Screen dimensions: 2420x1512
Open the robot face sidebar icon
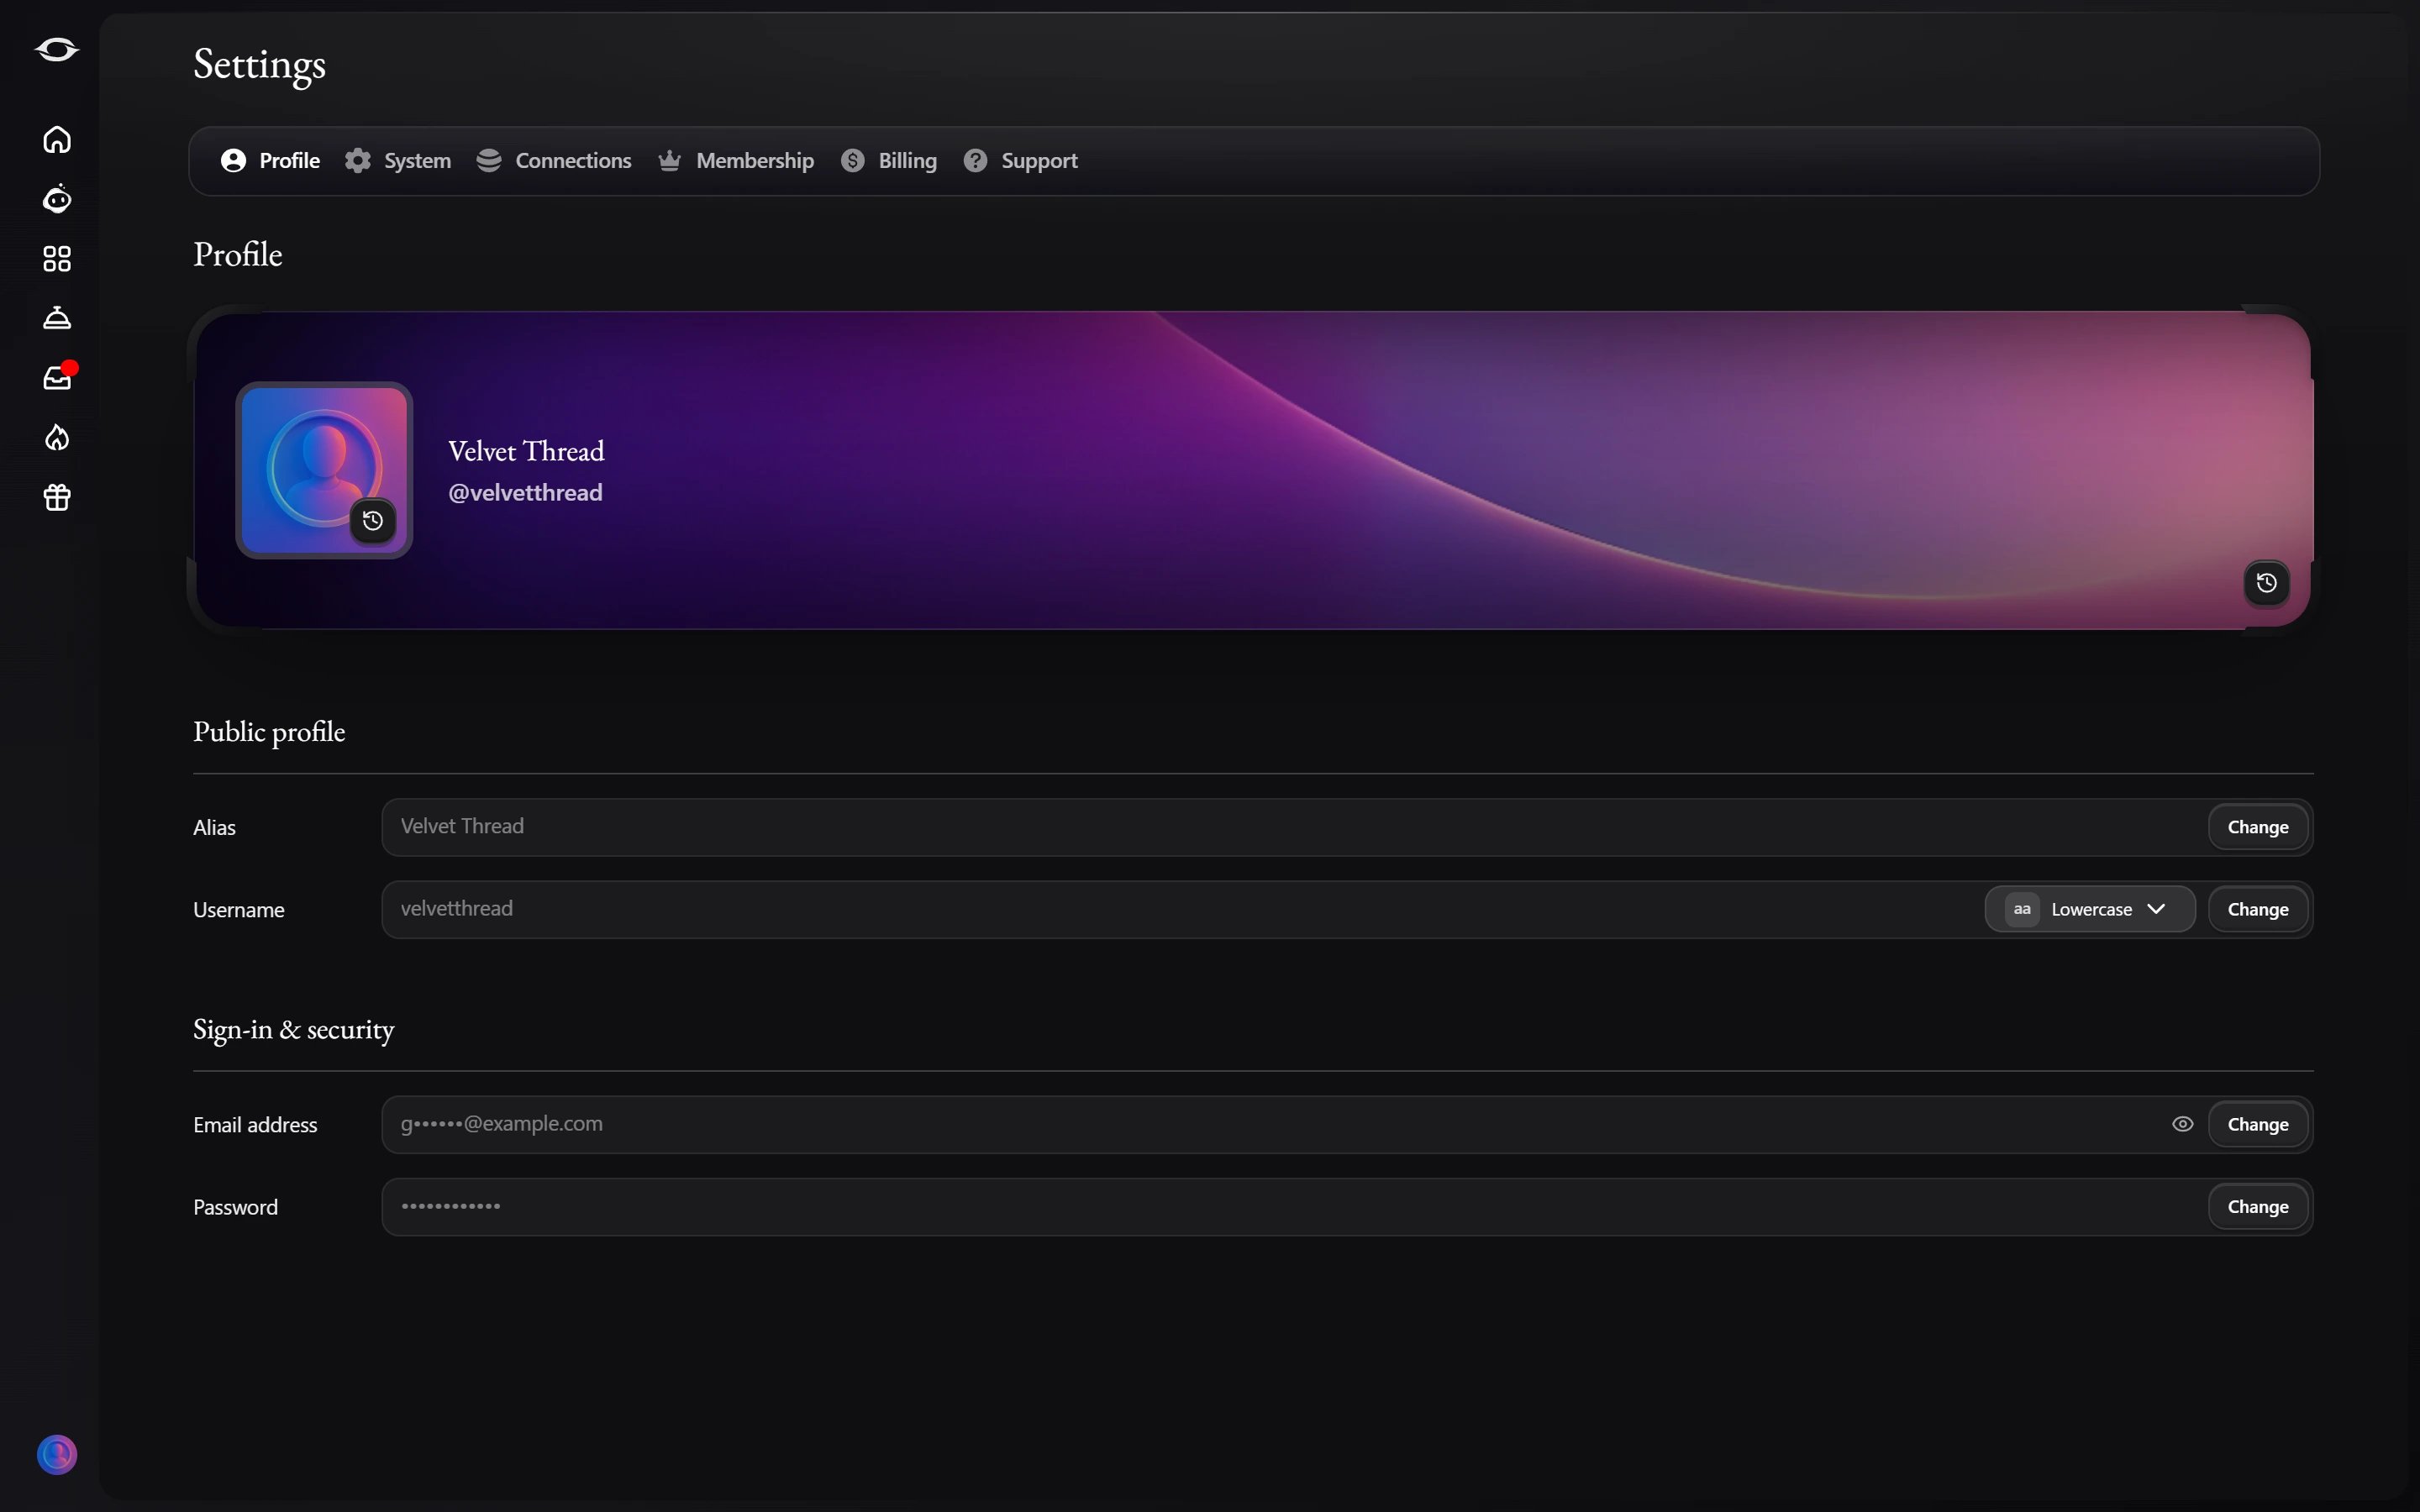coord(57,199)
